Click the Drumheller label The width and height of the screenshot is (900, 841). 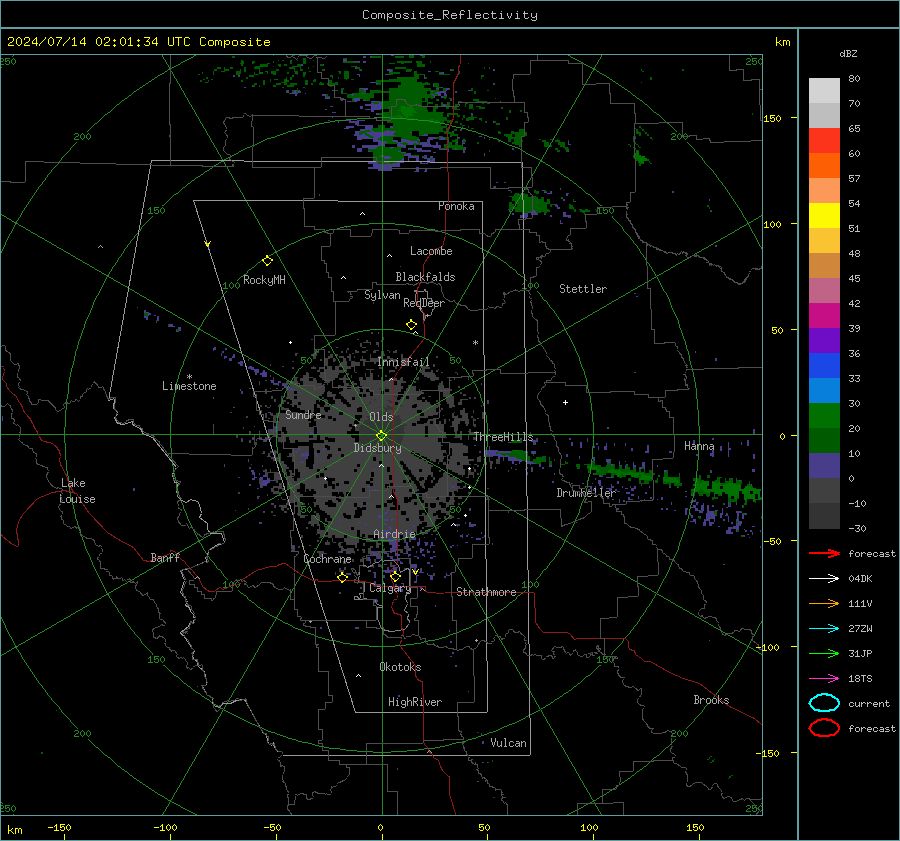(x=586, y=493)
